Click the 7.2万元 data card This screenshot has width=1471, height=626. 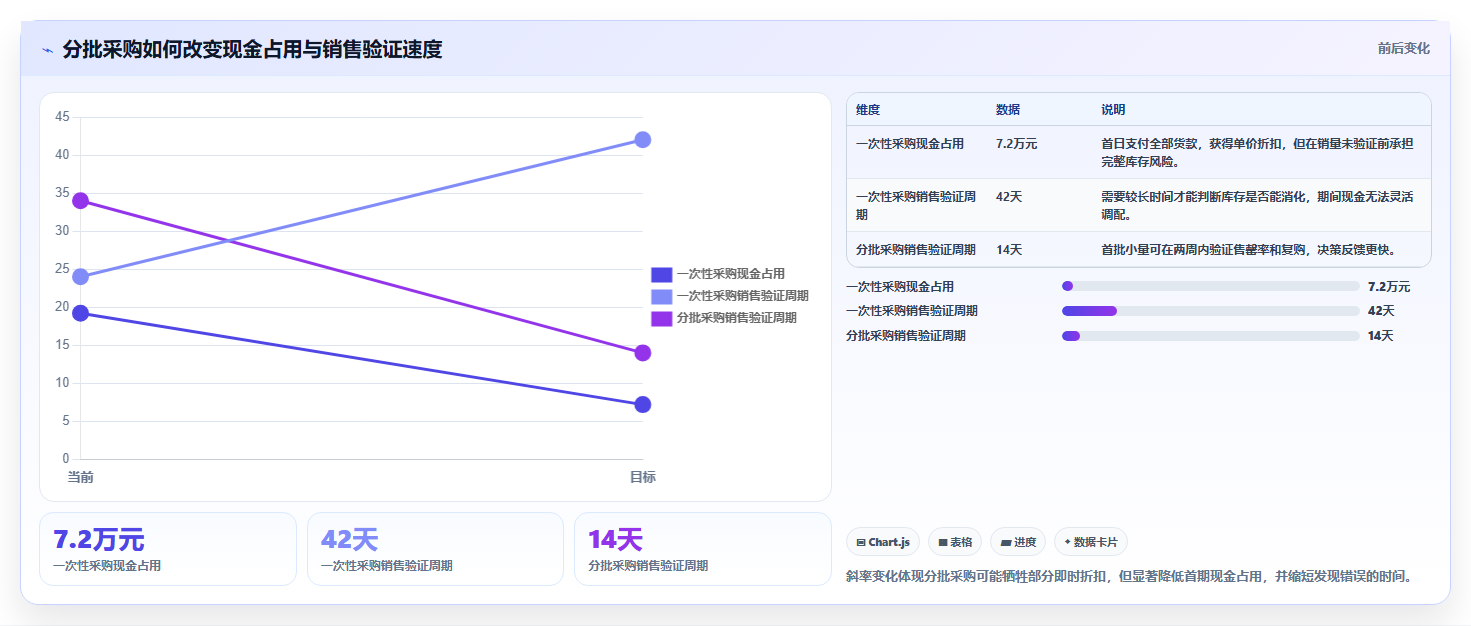pyautogui.click(x=168, y=549)
